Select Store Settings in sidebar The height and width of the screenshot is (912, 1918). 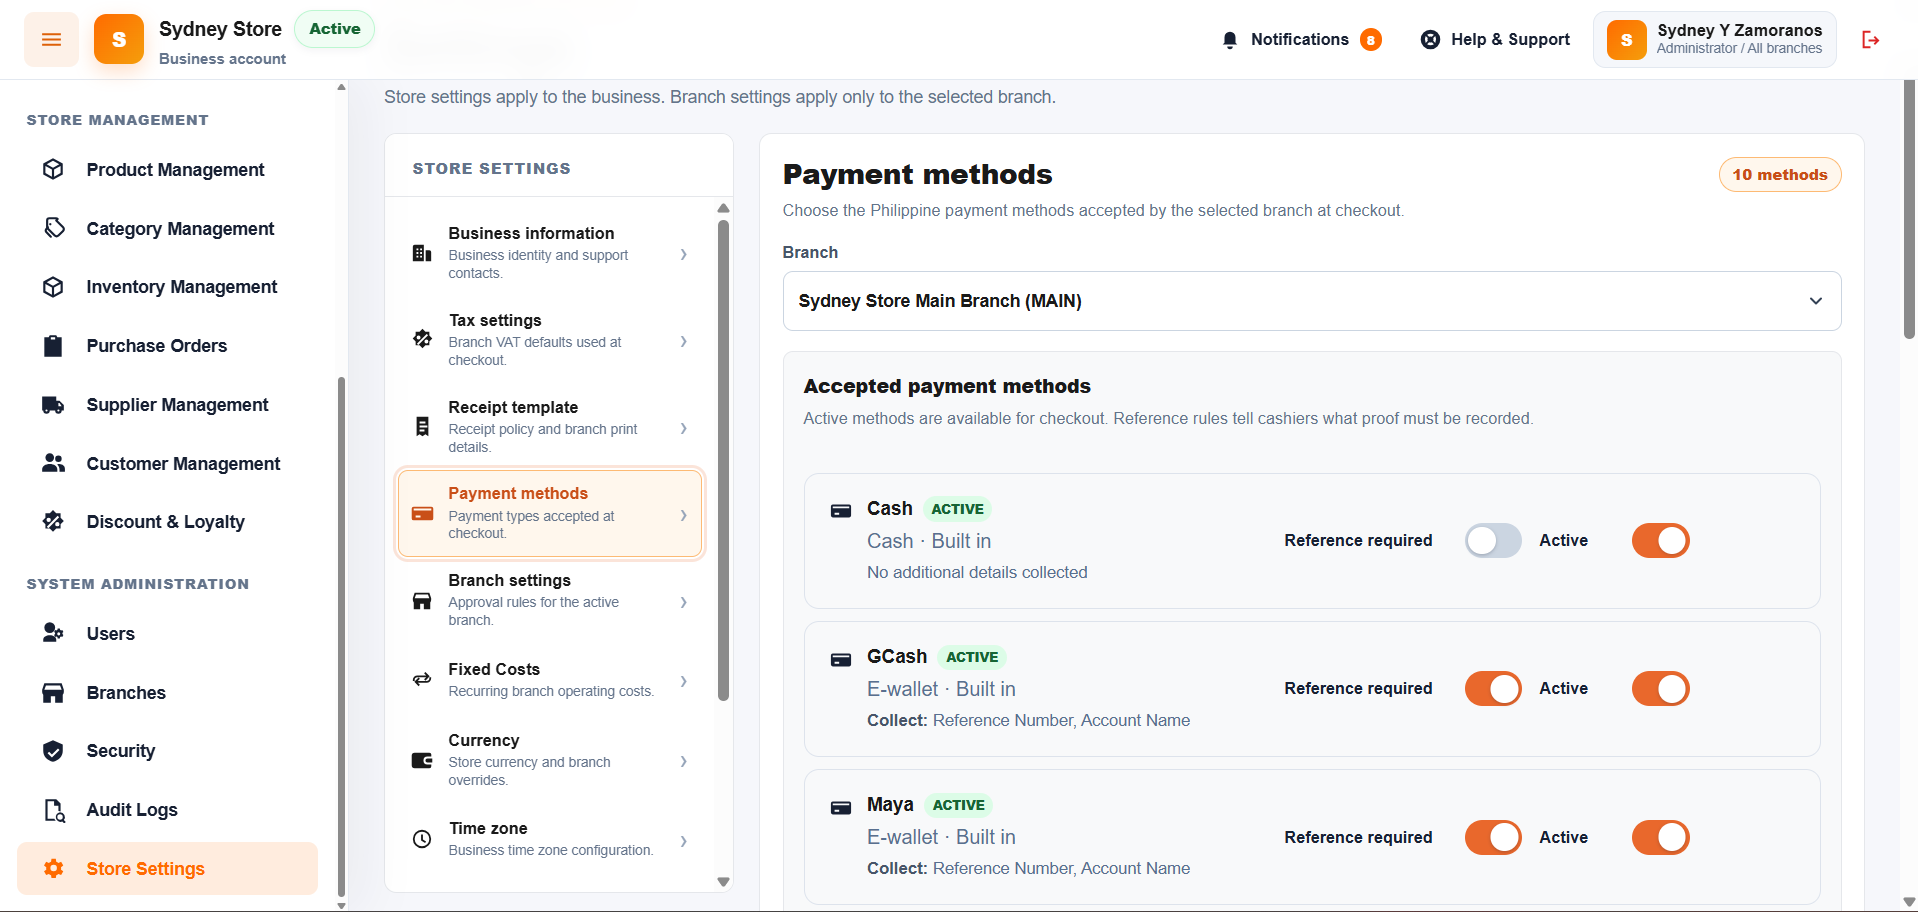[x=167, y=868]
